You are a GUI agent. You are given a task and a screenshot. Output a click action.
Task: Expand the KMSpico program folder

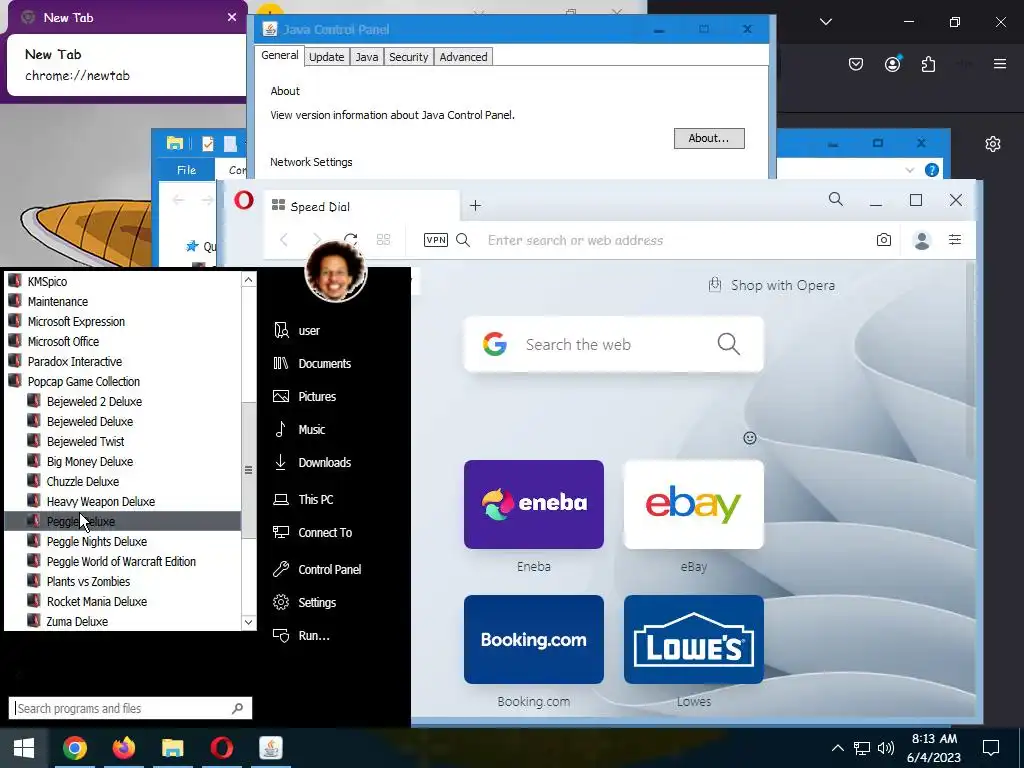[x=47, y=281]
